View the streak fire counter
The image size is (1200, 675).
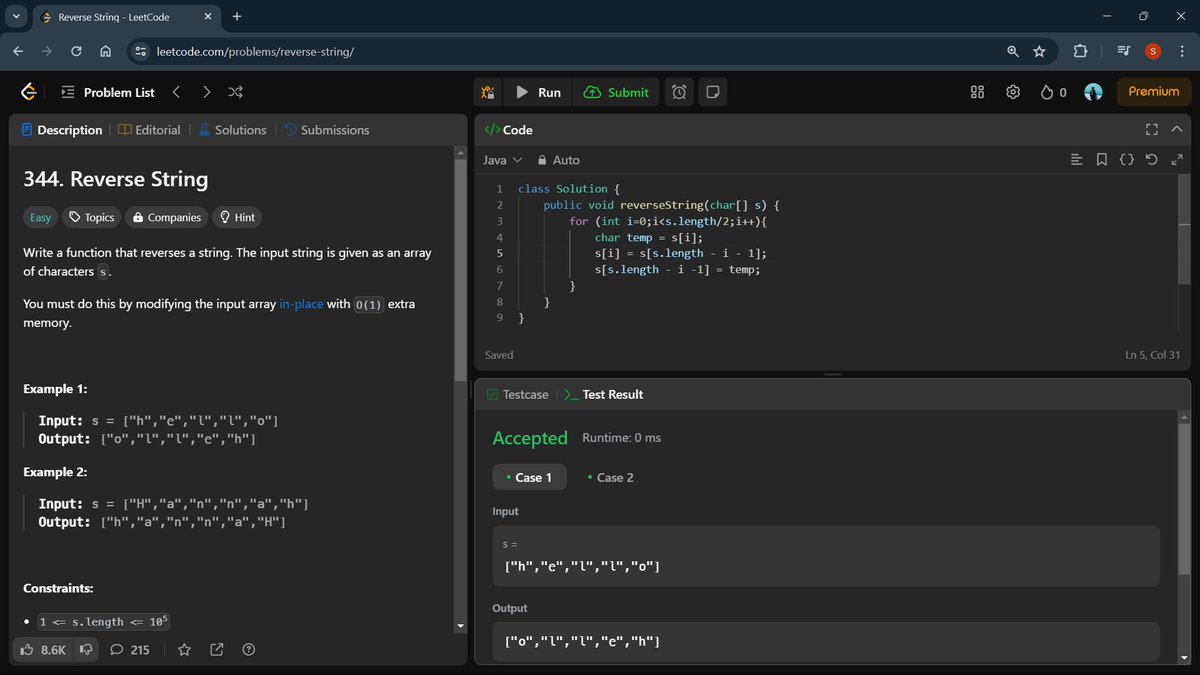[x=1053, y=92]
